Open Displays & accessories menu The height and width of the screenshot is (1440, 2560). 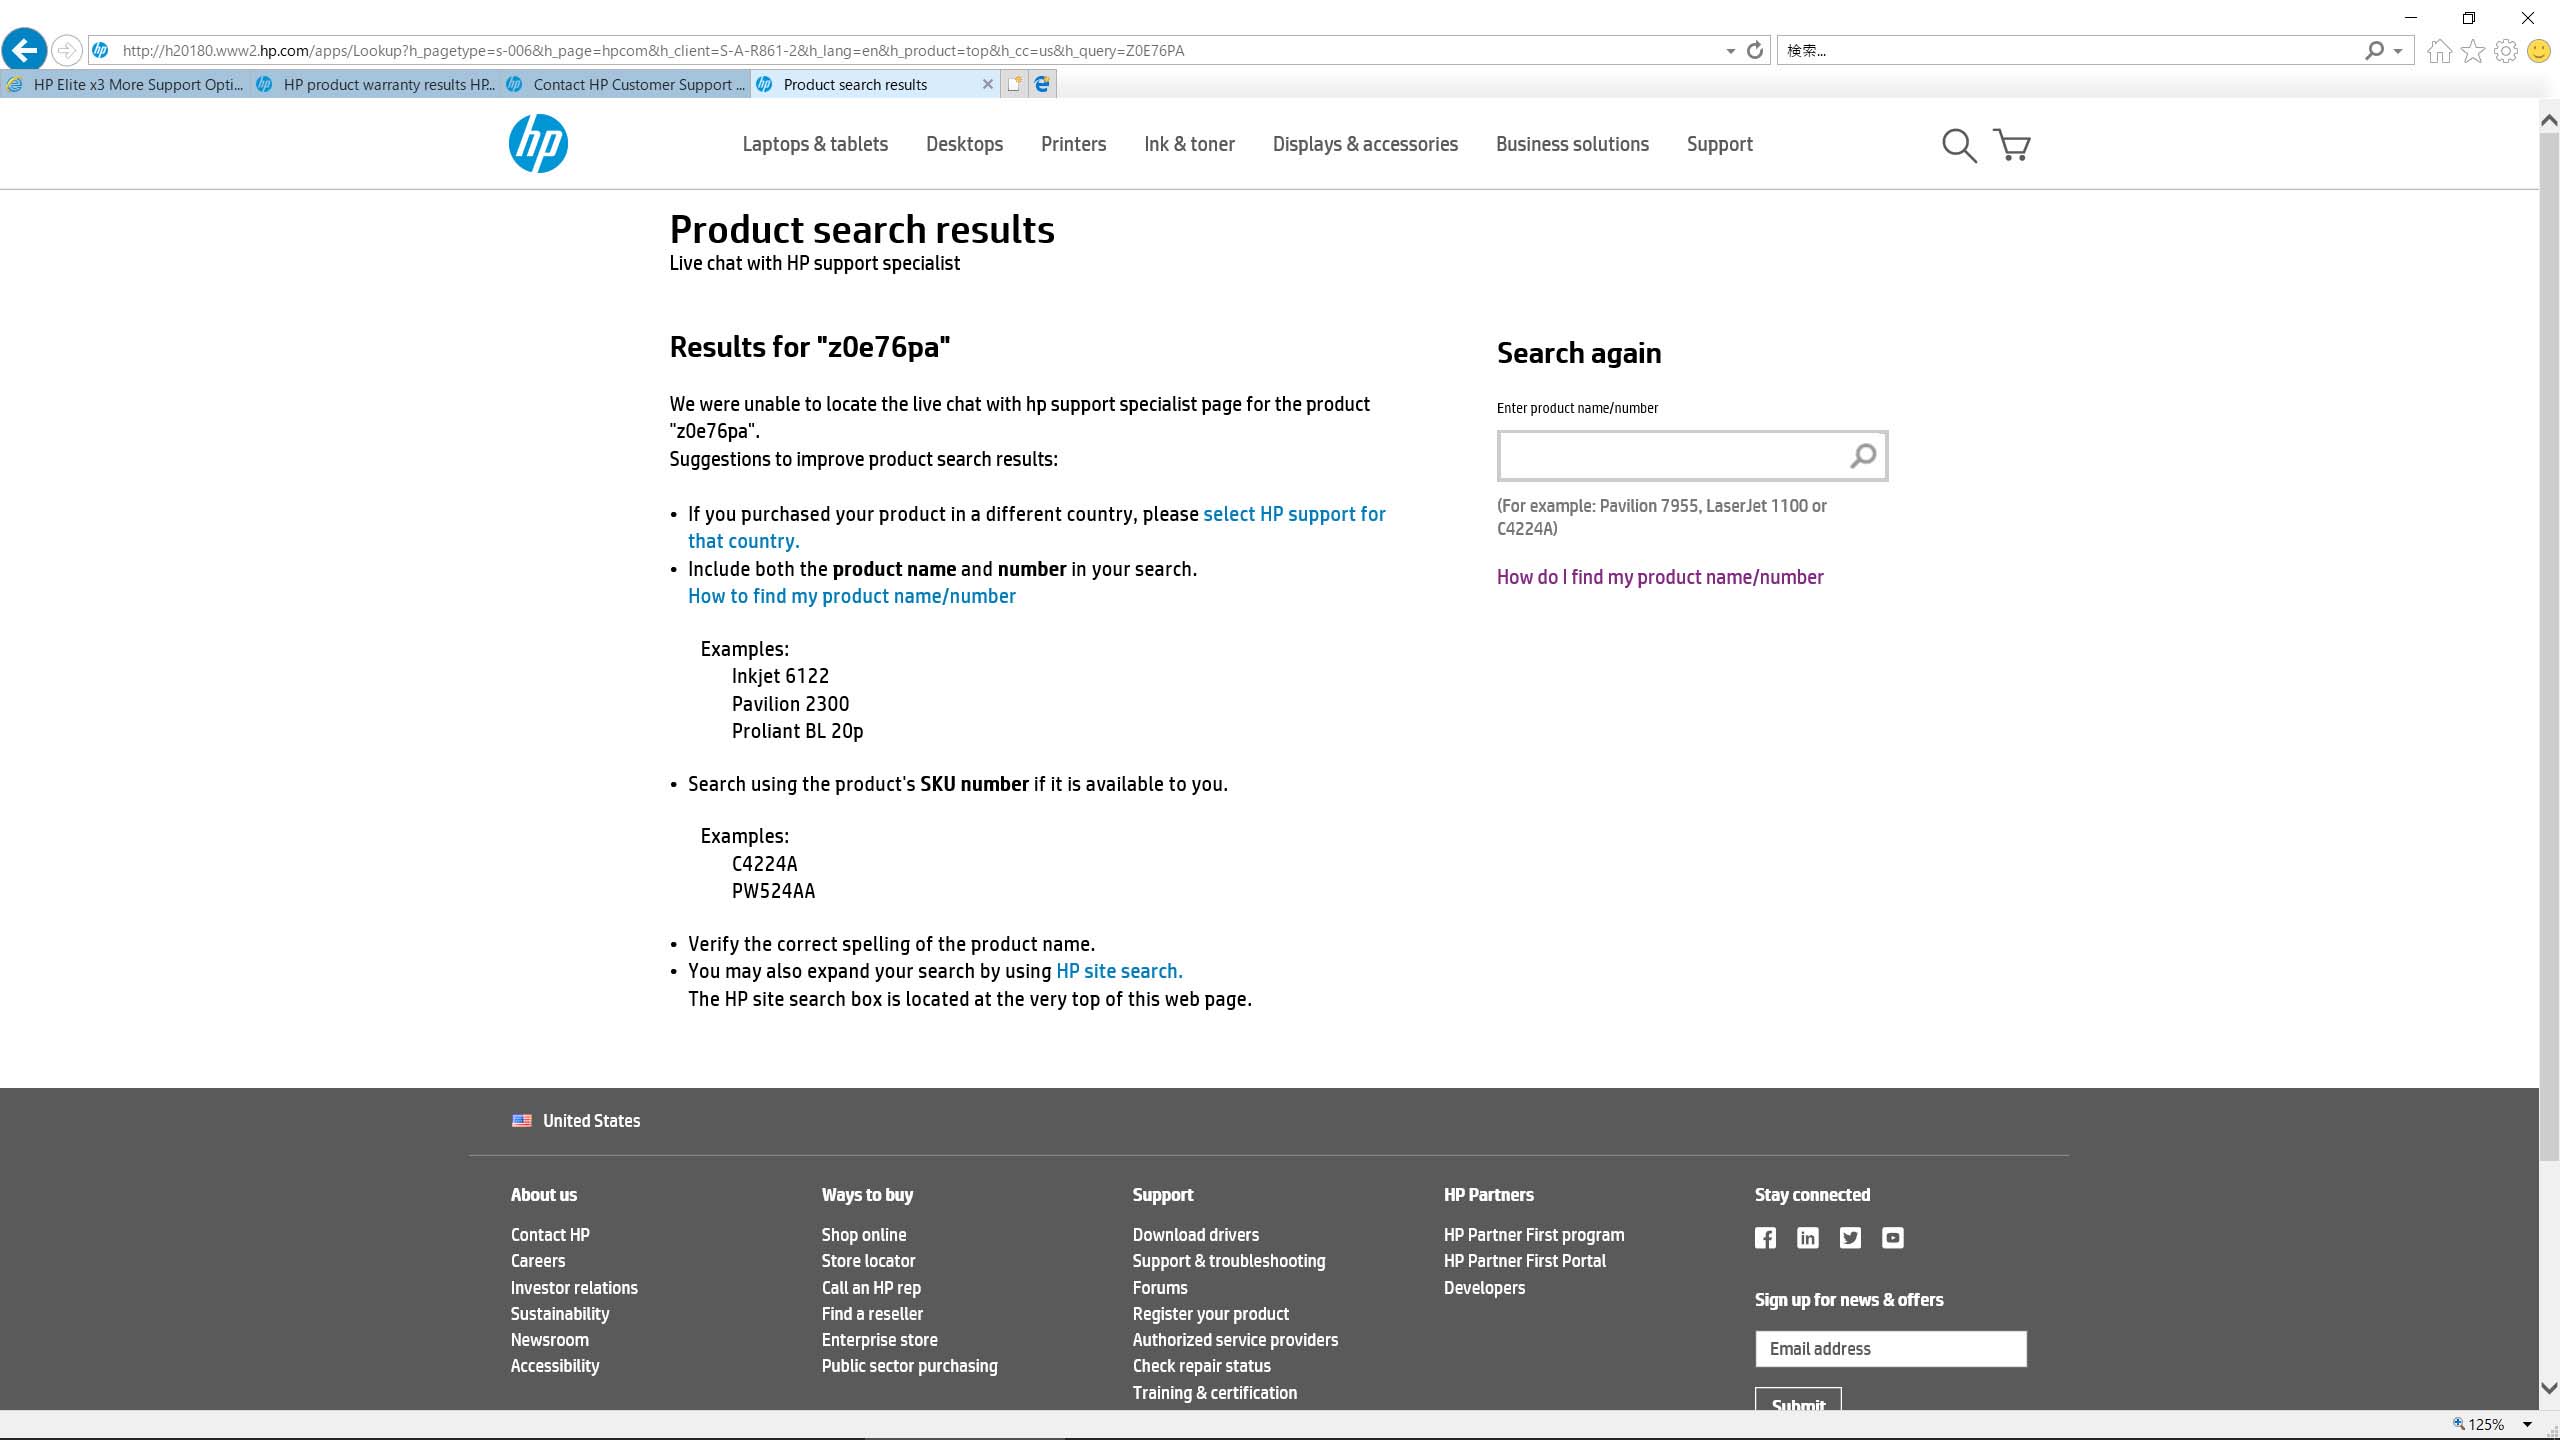pyautogui.click(x=1365, y=144)
